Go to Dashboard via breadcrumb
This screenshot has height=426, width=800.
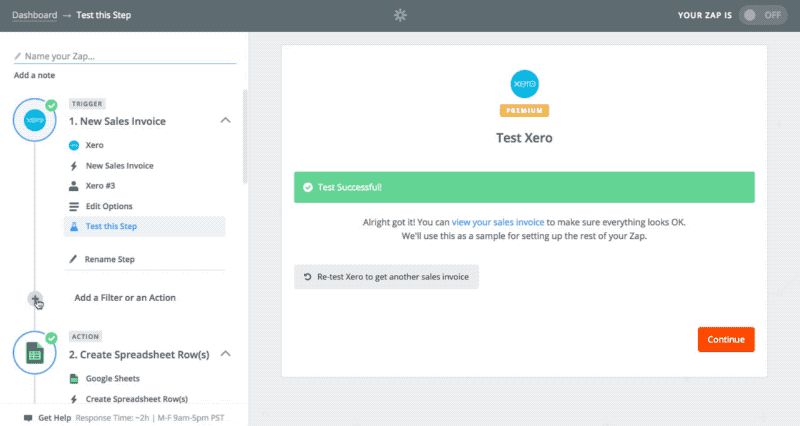coord(35,15)
